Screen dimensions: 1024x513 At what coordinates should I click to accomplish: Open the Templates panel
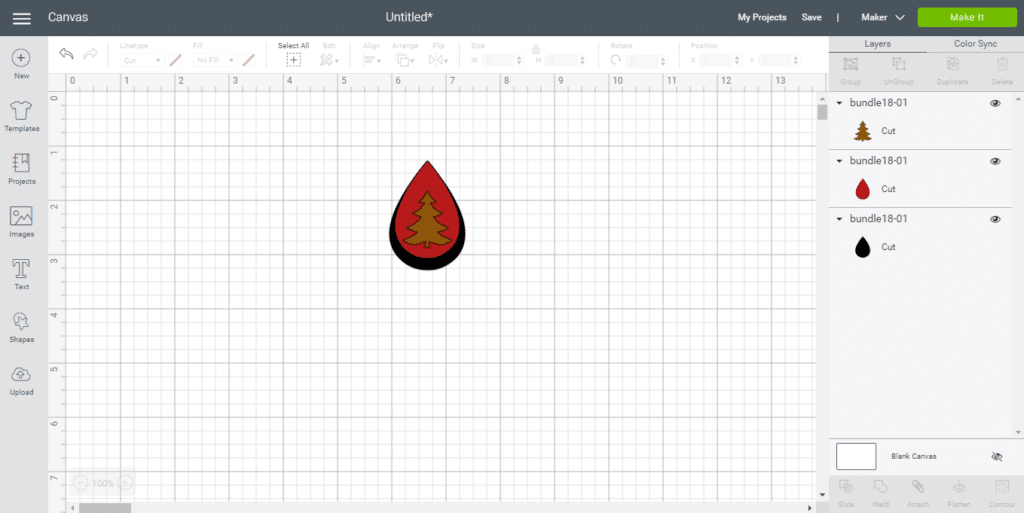point(21,112)
